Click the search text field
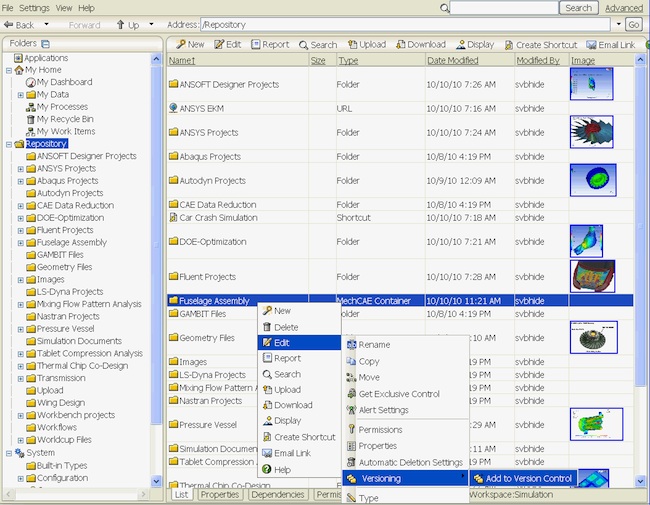This screenshot has height=505, width=650. (x=504, y=8)
